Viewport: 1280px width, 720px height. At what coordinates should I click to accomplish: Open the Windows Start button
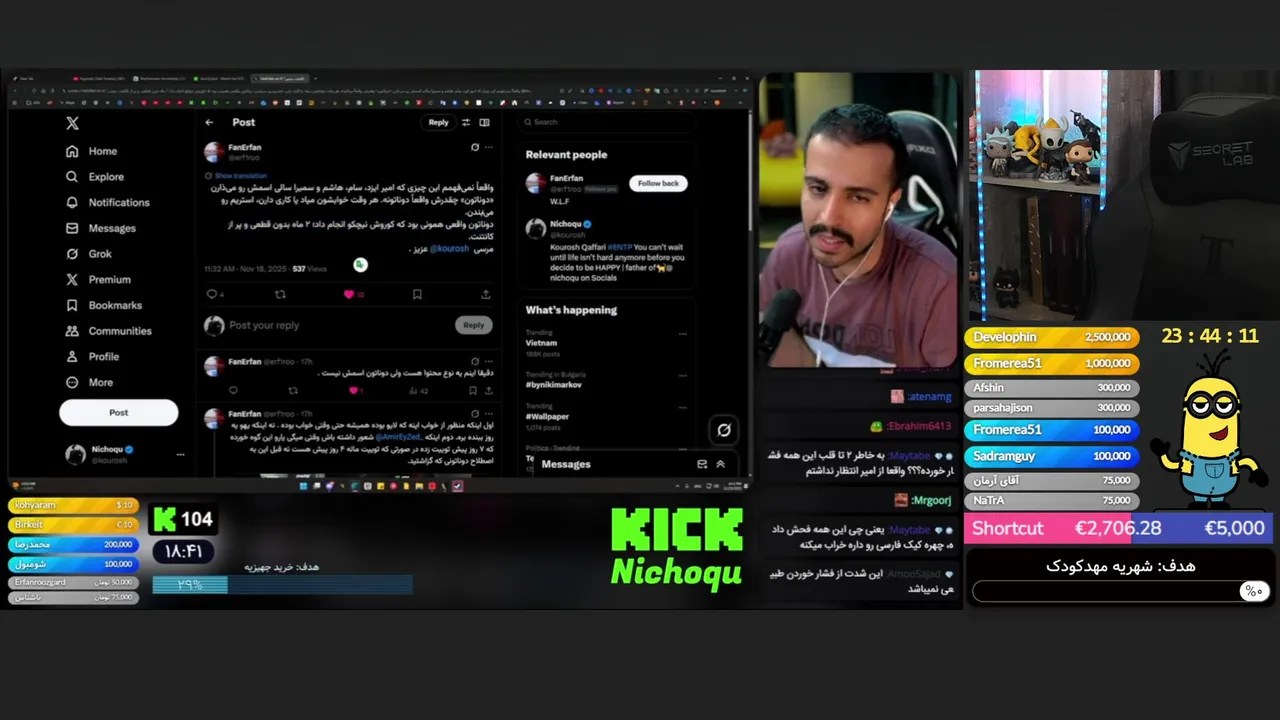pyautogui.click(x=304, y=486)
